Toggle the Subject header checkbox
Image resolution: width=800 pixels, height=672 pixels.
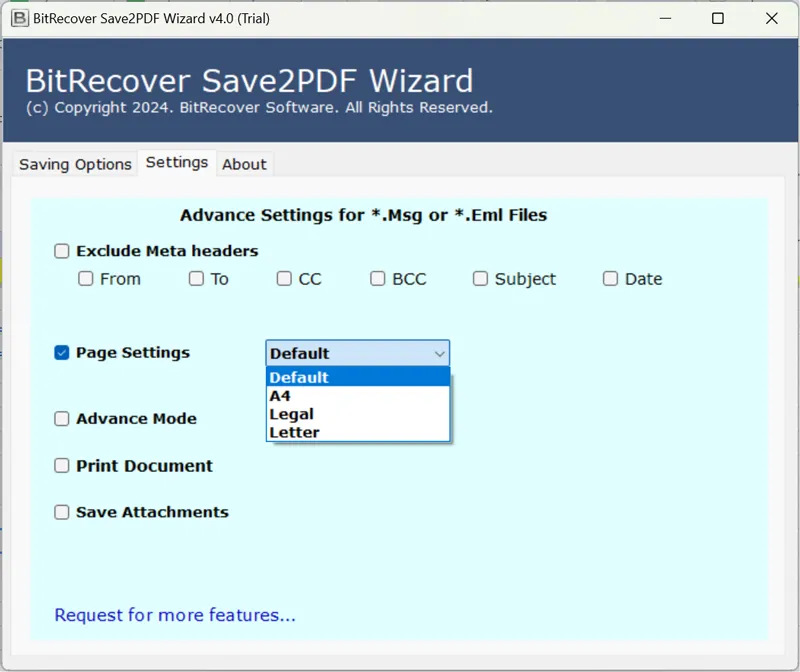[480, 279]
